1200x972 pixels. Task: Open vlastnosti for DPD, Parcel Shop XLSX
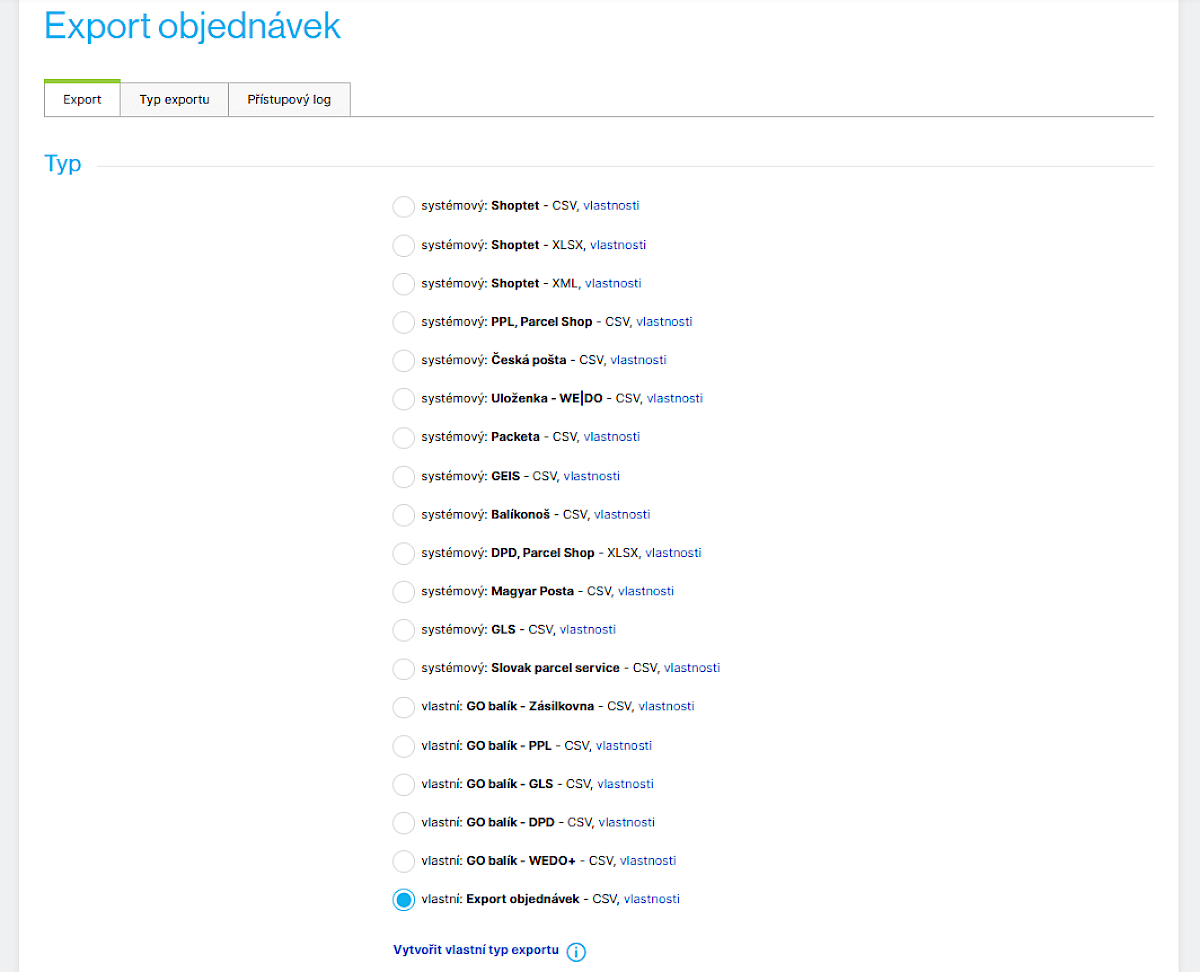673,553
